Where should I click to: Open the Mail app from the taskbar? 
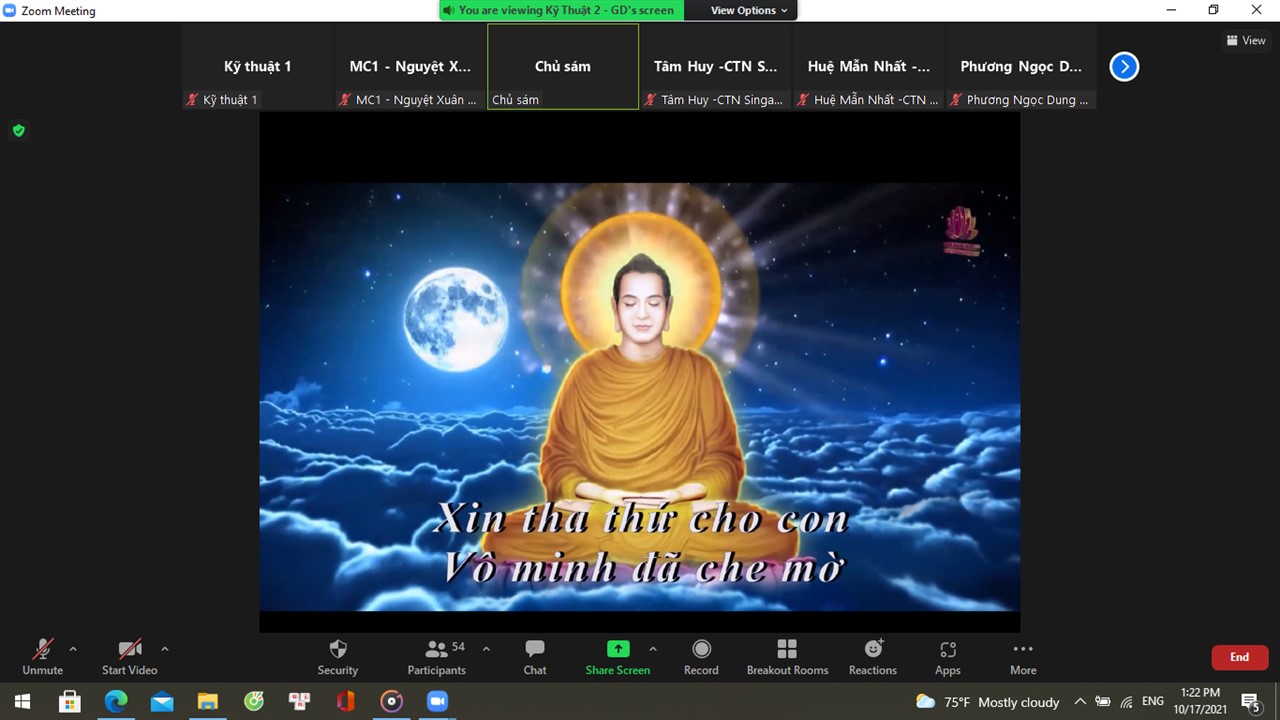[162, 702]
